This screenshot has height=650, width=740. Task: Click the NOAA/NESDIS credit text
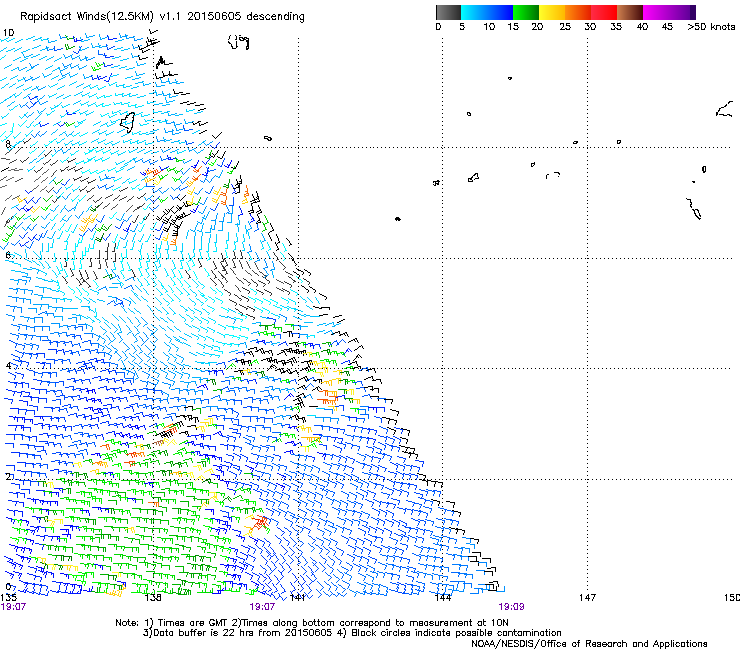589,644
